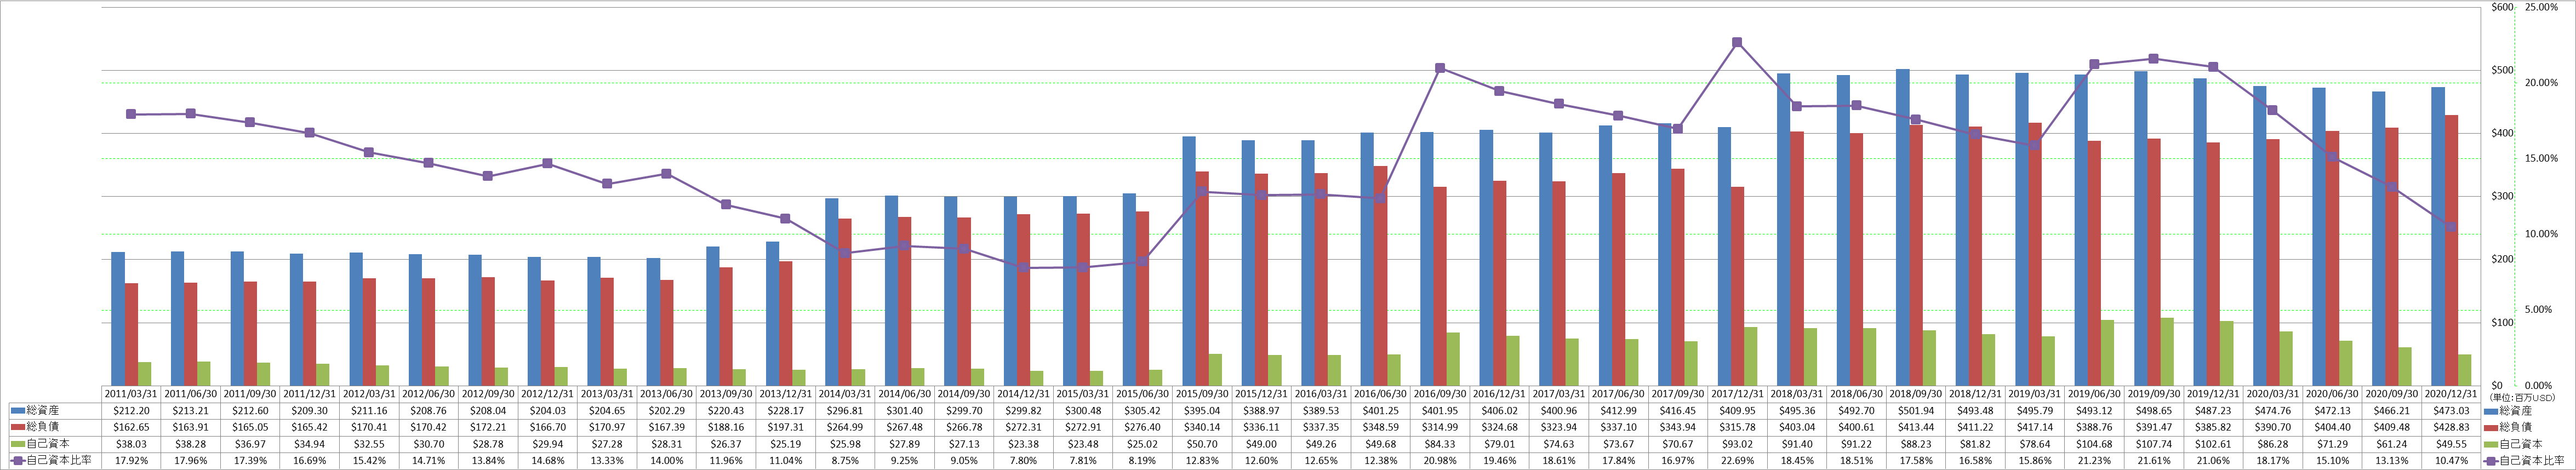The image size is (2576, 470).
Task: Click the 15.42% equity ratio cell
Action: point(370,461)
